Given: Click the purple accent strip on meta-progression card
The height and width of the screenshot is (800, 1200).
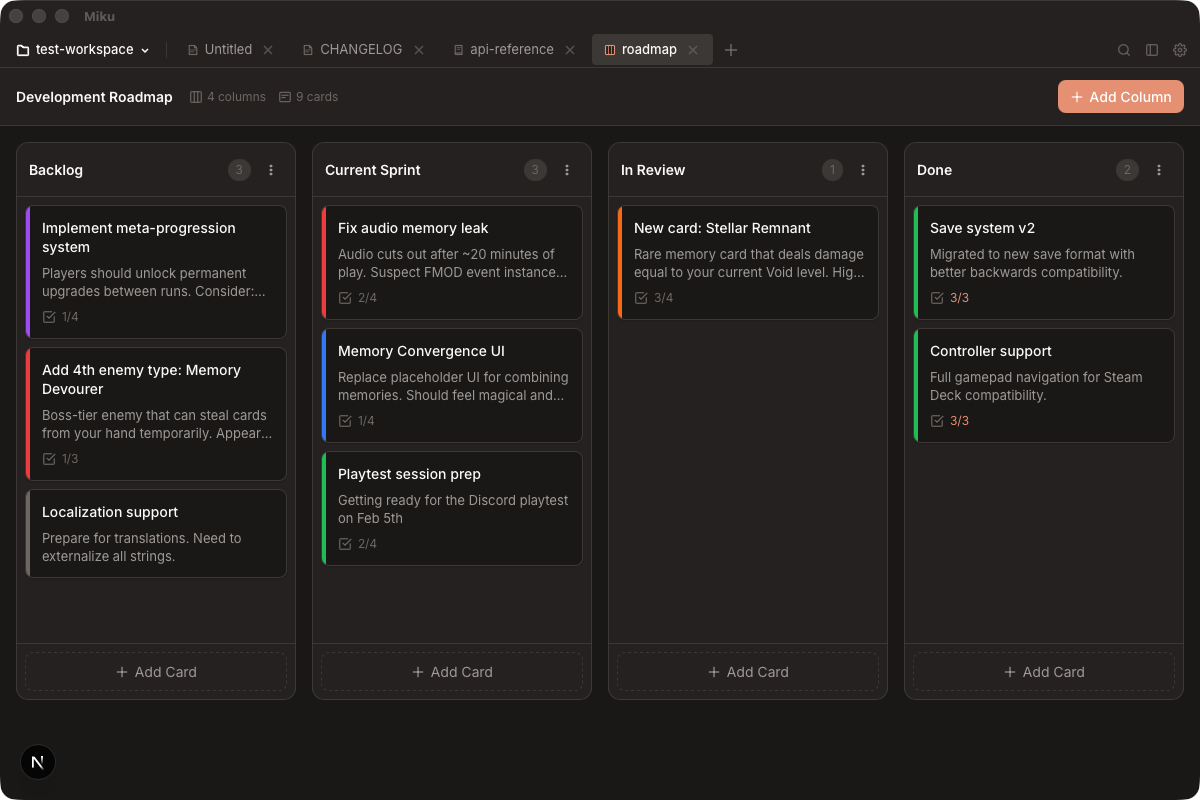Looking at the screenshot, I should [28, 271].
